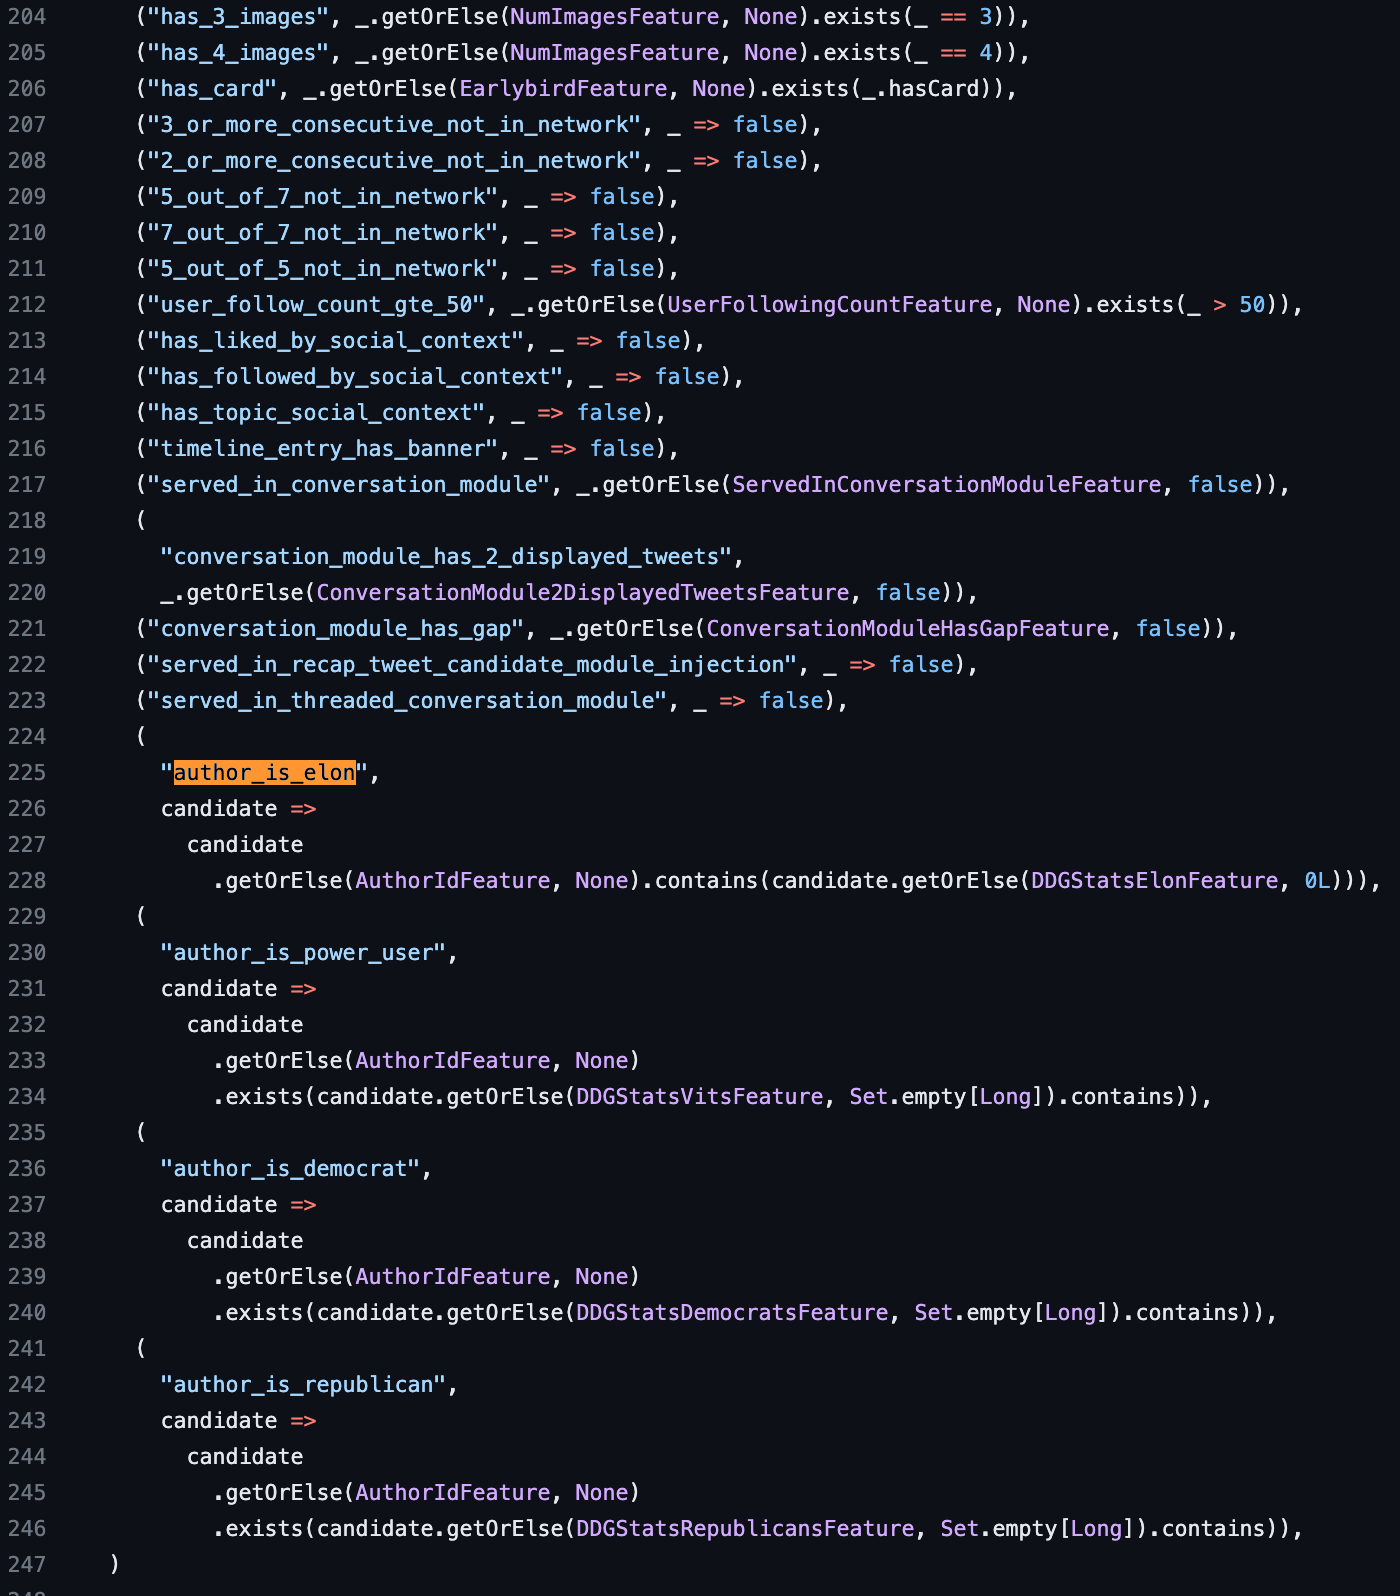
Task: Click the "has_card" string literal
Action: (x=212, y=89)
